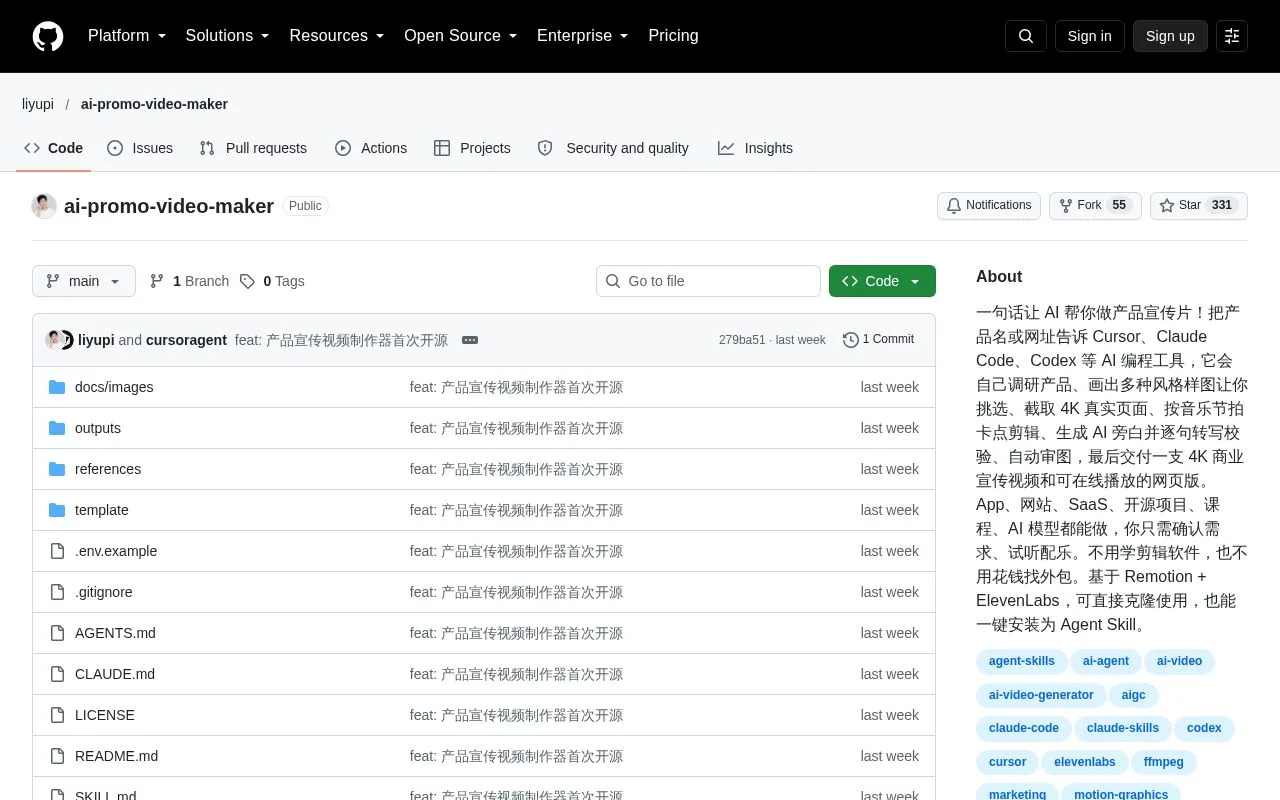Expand the Platform menu
The height and width of the screenshot is (800, 1280).
point(127,36)
